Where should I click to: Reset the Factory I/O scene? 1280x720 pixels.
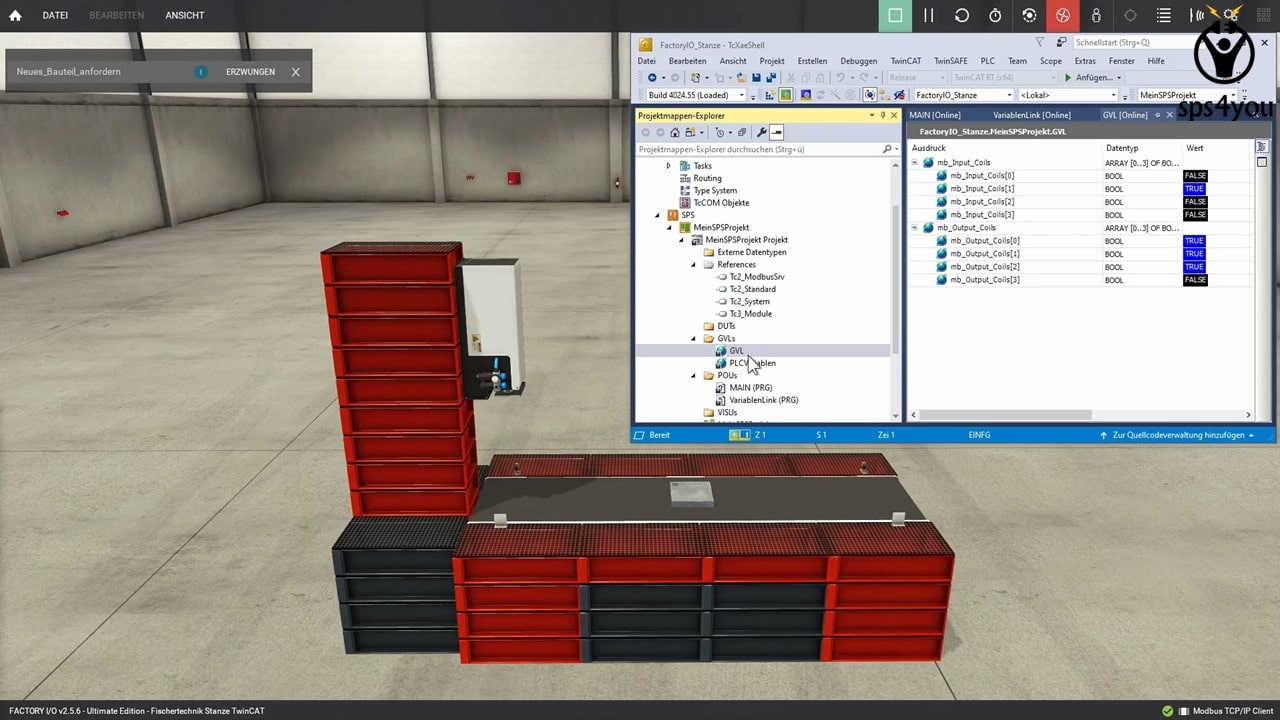(x=962, y=15)
